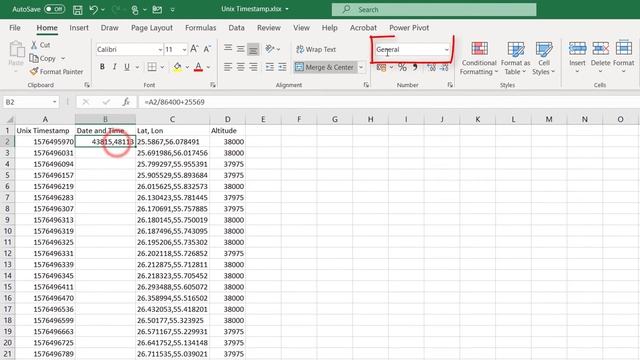Activate Format Painter brush

point(34,71)
